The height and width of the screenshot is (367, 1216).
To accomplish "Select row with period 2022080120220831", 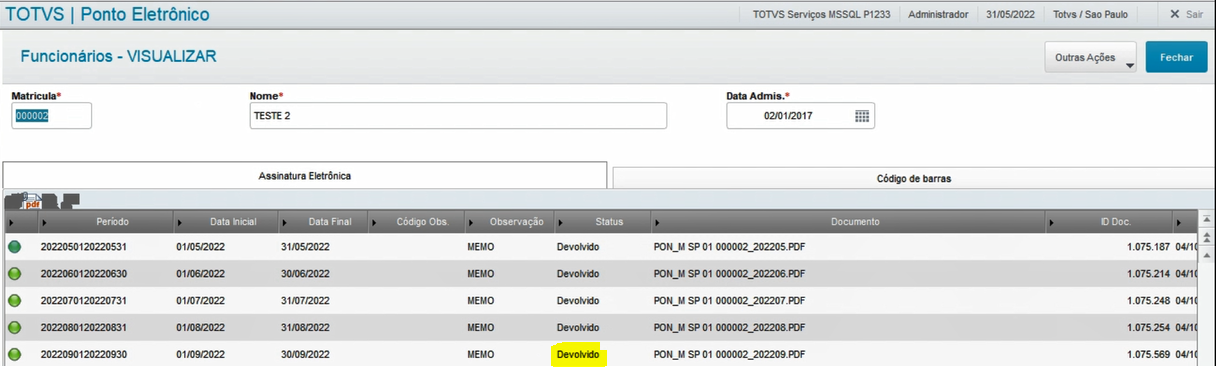I will [x=600, y=327].
